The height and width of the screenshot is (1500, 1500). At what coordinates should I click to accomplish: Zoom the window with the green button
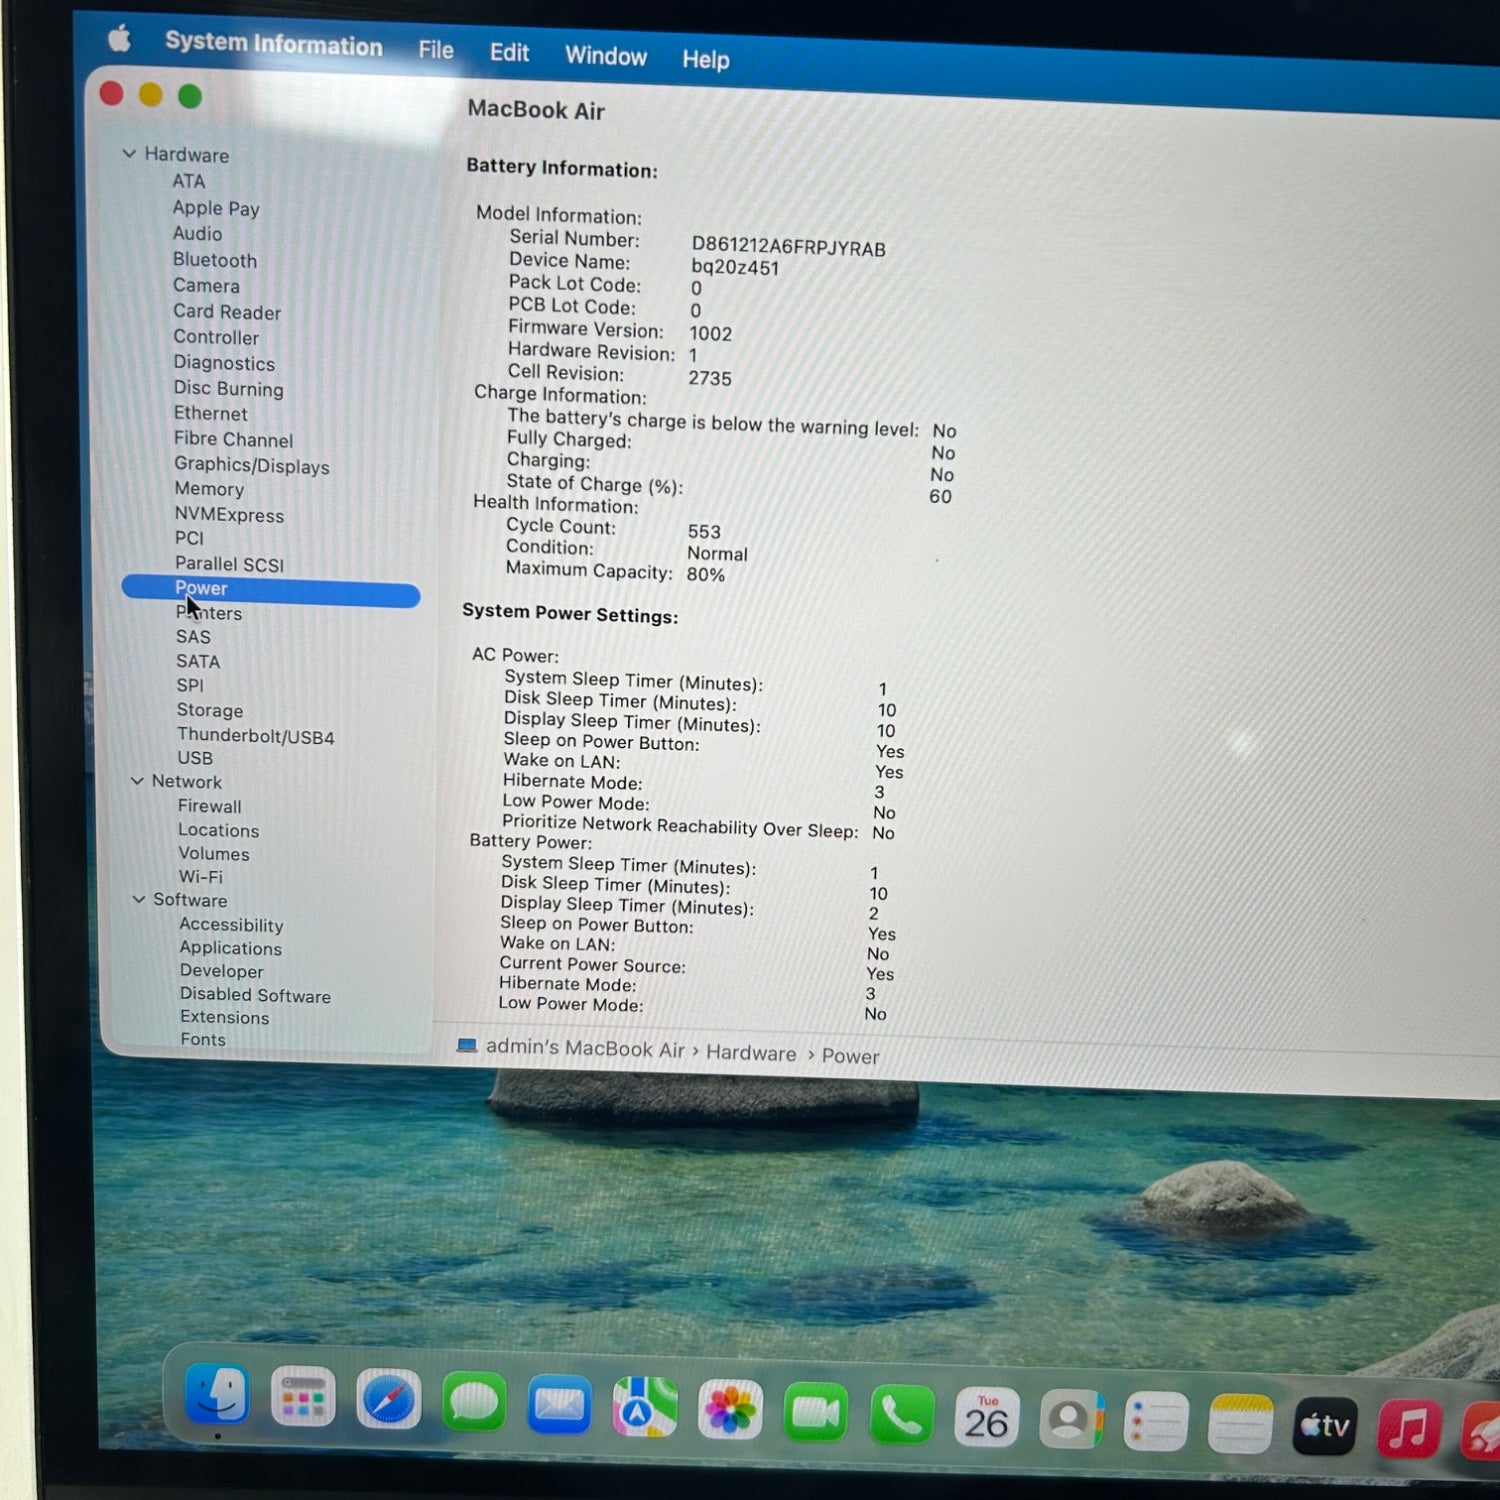pyautogui.click(x=190, y=96)
